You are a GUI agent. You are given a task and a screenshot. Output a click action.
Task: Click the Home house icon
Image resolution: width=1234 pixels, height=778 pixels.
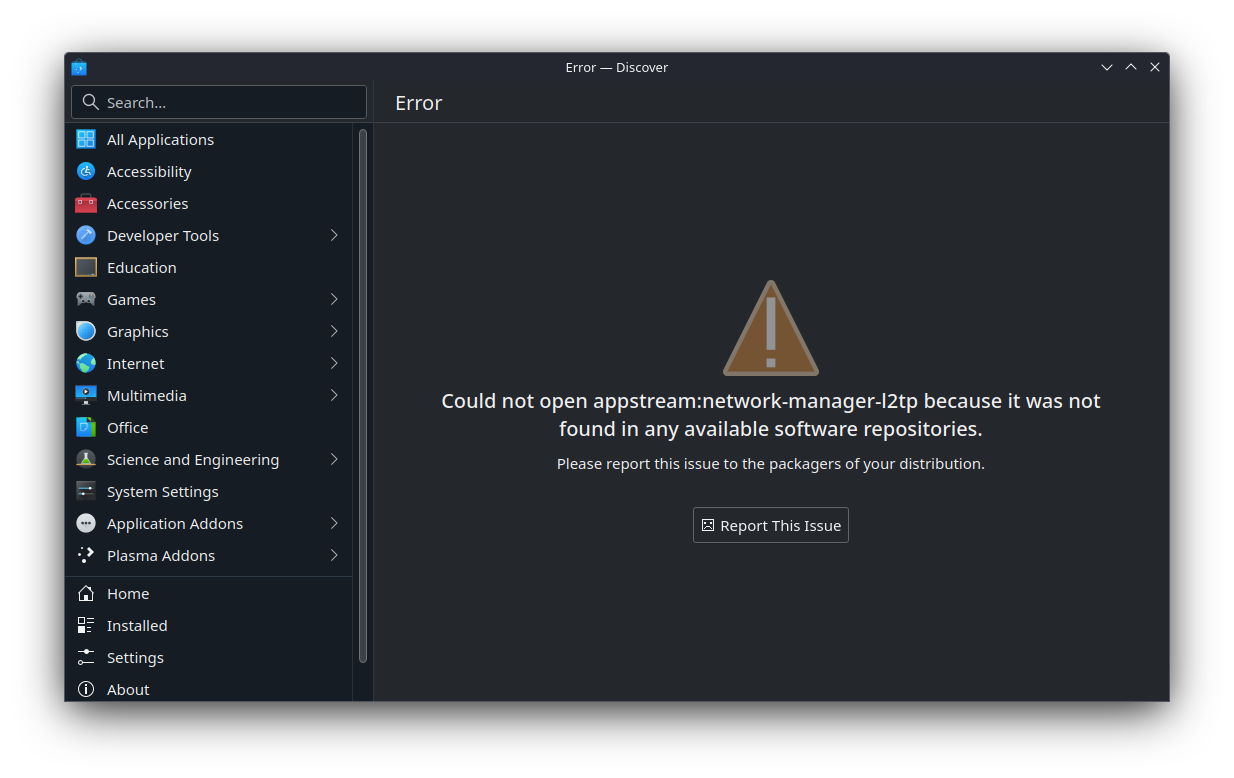coord(86,593)
